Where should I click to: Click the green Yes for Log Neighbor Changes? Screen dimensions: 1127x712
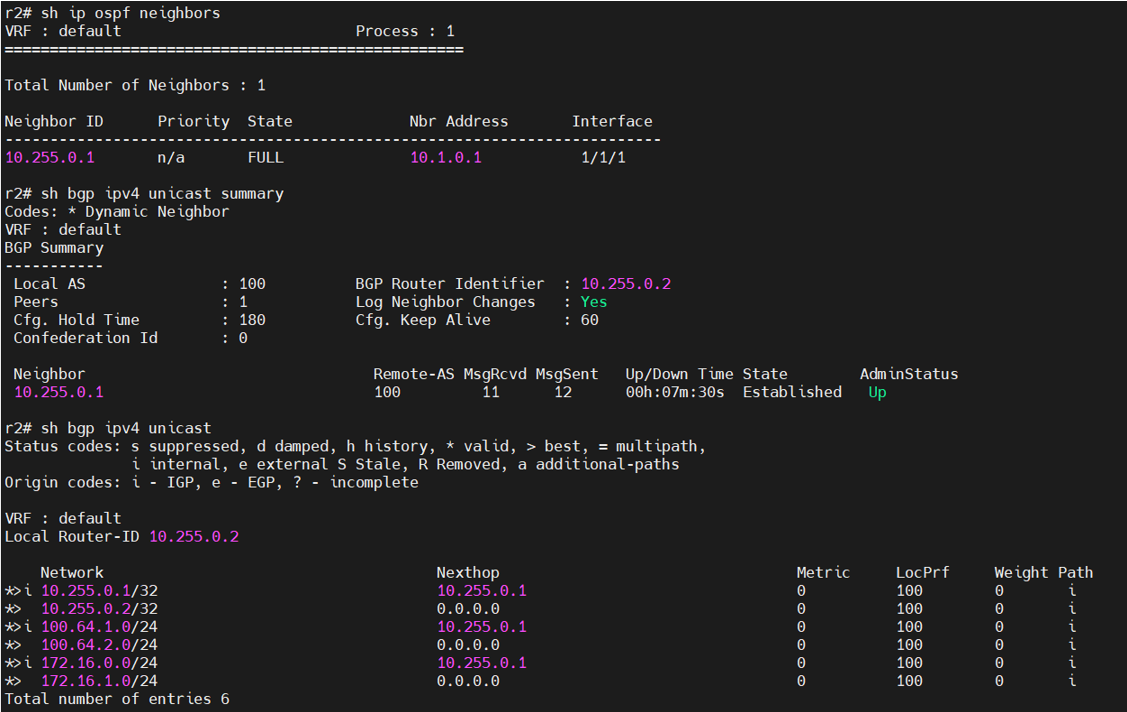[x=594, y=302]
